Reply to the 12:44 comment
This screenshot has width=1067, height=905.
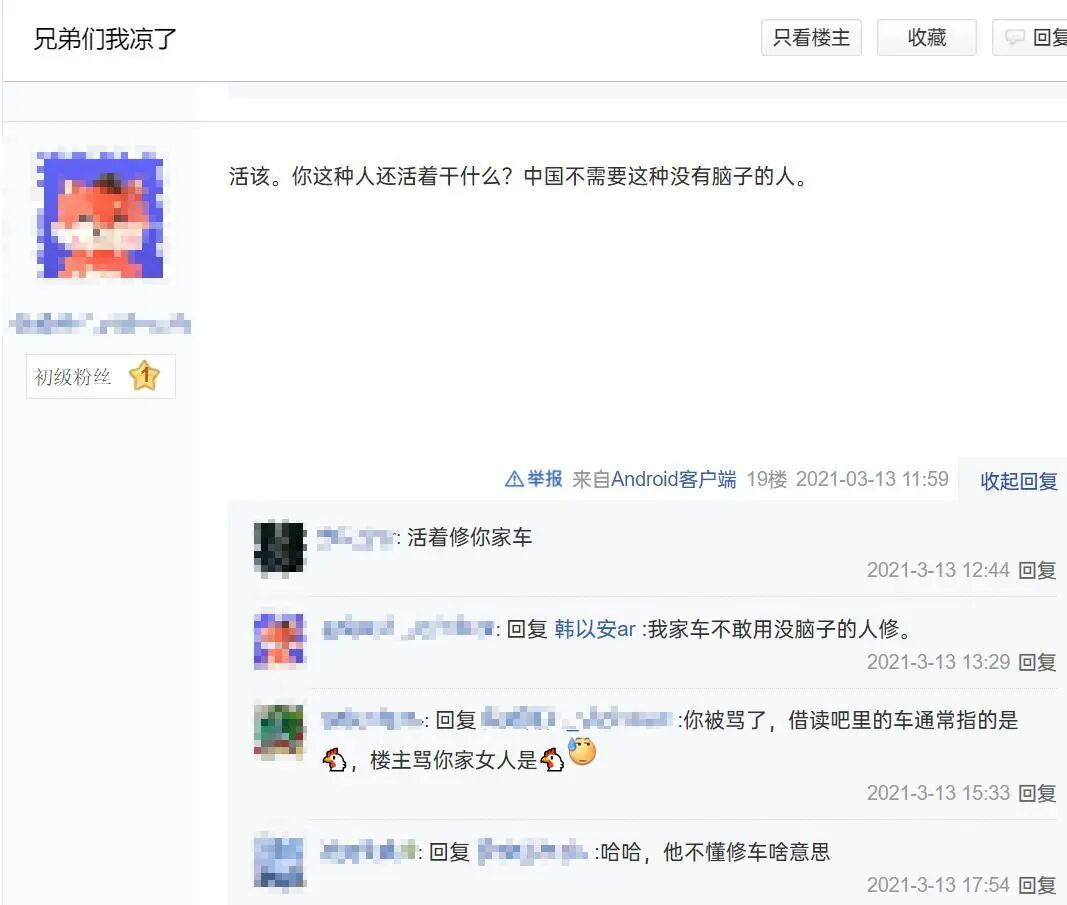tap(1036, 570)
